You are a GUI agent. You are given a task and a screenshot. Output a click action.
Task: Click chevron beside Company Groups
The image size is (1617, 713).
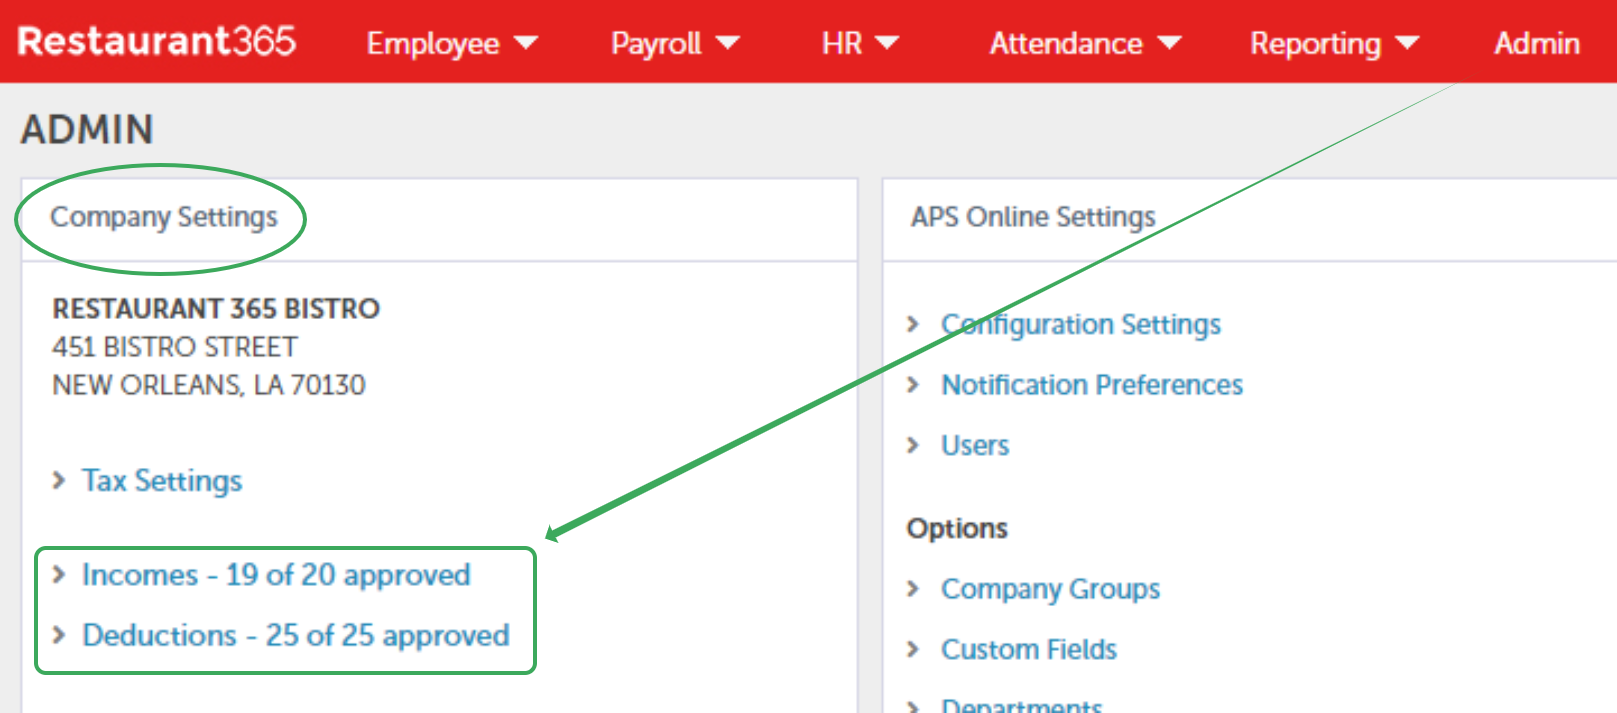pos(912,588)
